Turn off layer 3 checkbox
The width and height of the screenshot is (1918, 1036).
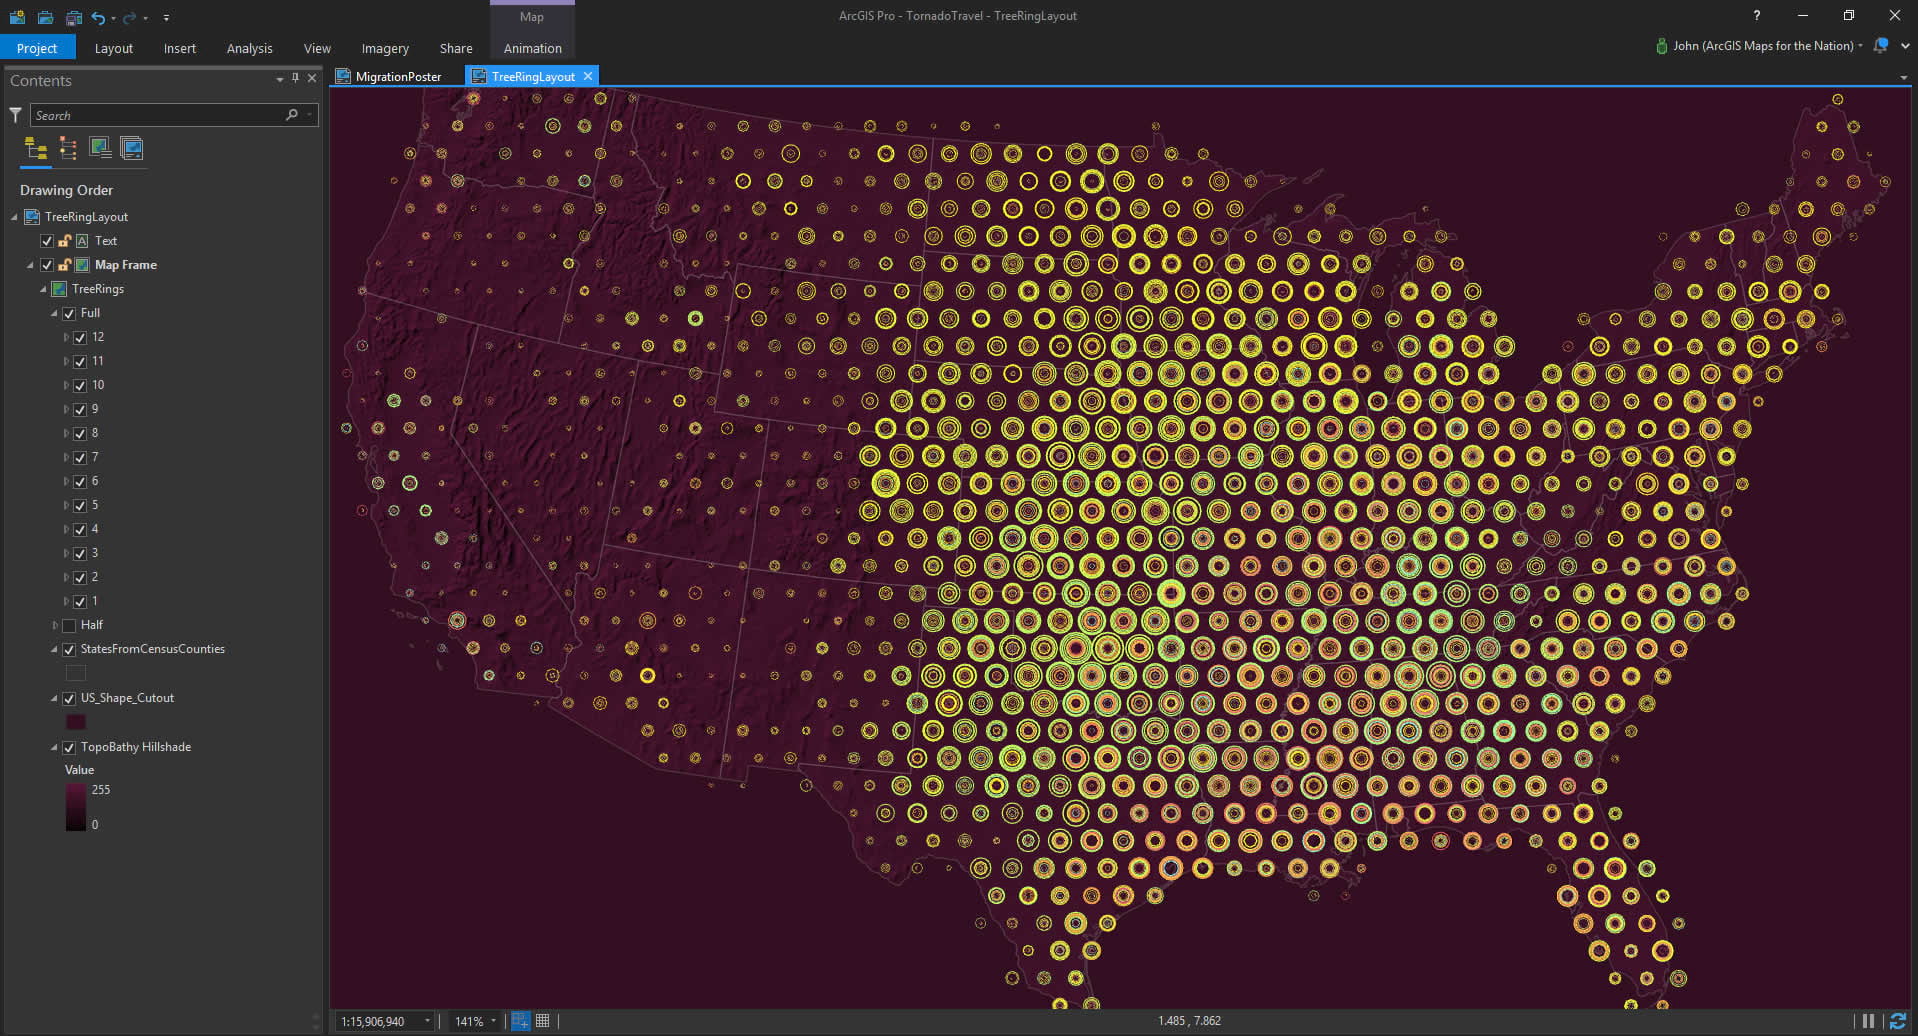[80, 553]
